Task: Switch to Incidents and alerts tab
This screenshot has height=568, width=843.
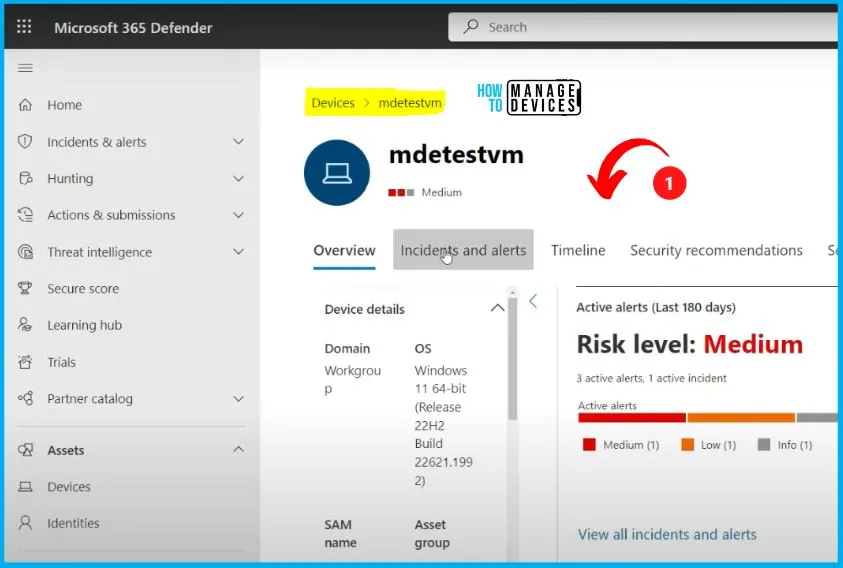Action: click(x=463, y=250)
